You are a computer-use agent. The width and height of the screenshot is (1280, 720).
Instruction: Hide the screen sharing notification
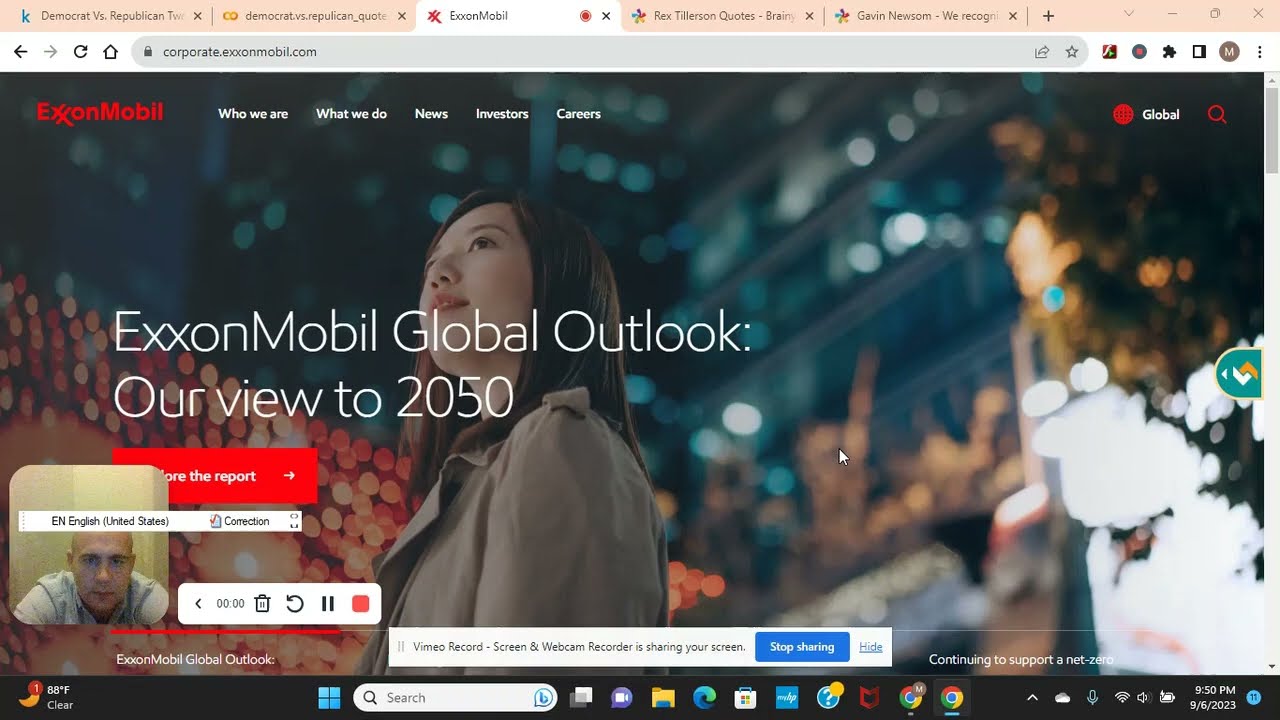(x=871, y=647)
